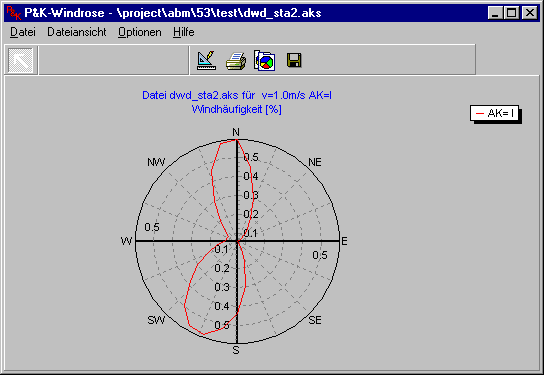Open the Hilfe menu
This screenshot has height=375, width=544.
click(x=184, y=32)
